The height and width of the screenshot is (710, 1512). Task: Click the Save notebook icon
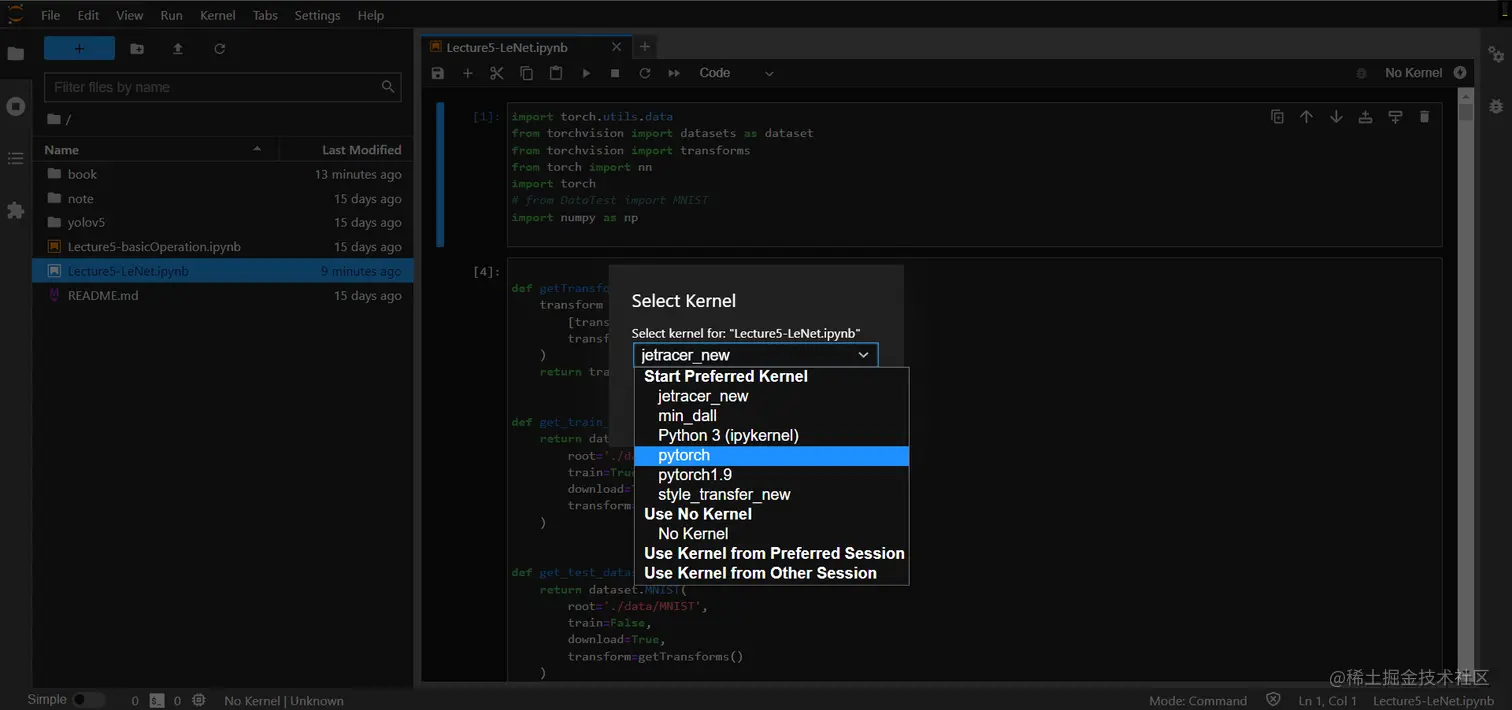tap(437, 73)
